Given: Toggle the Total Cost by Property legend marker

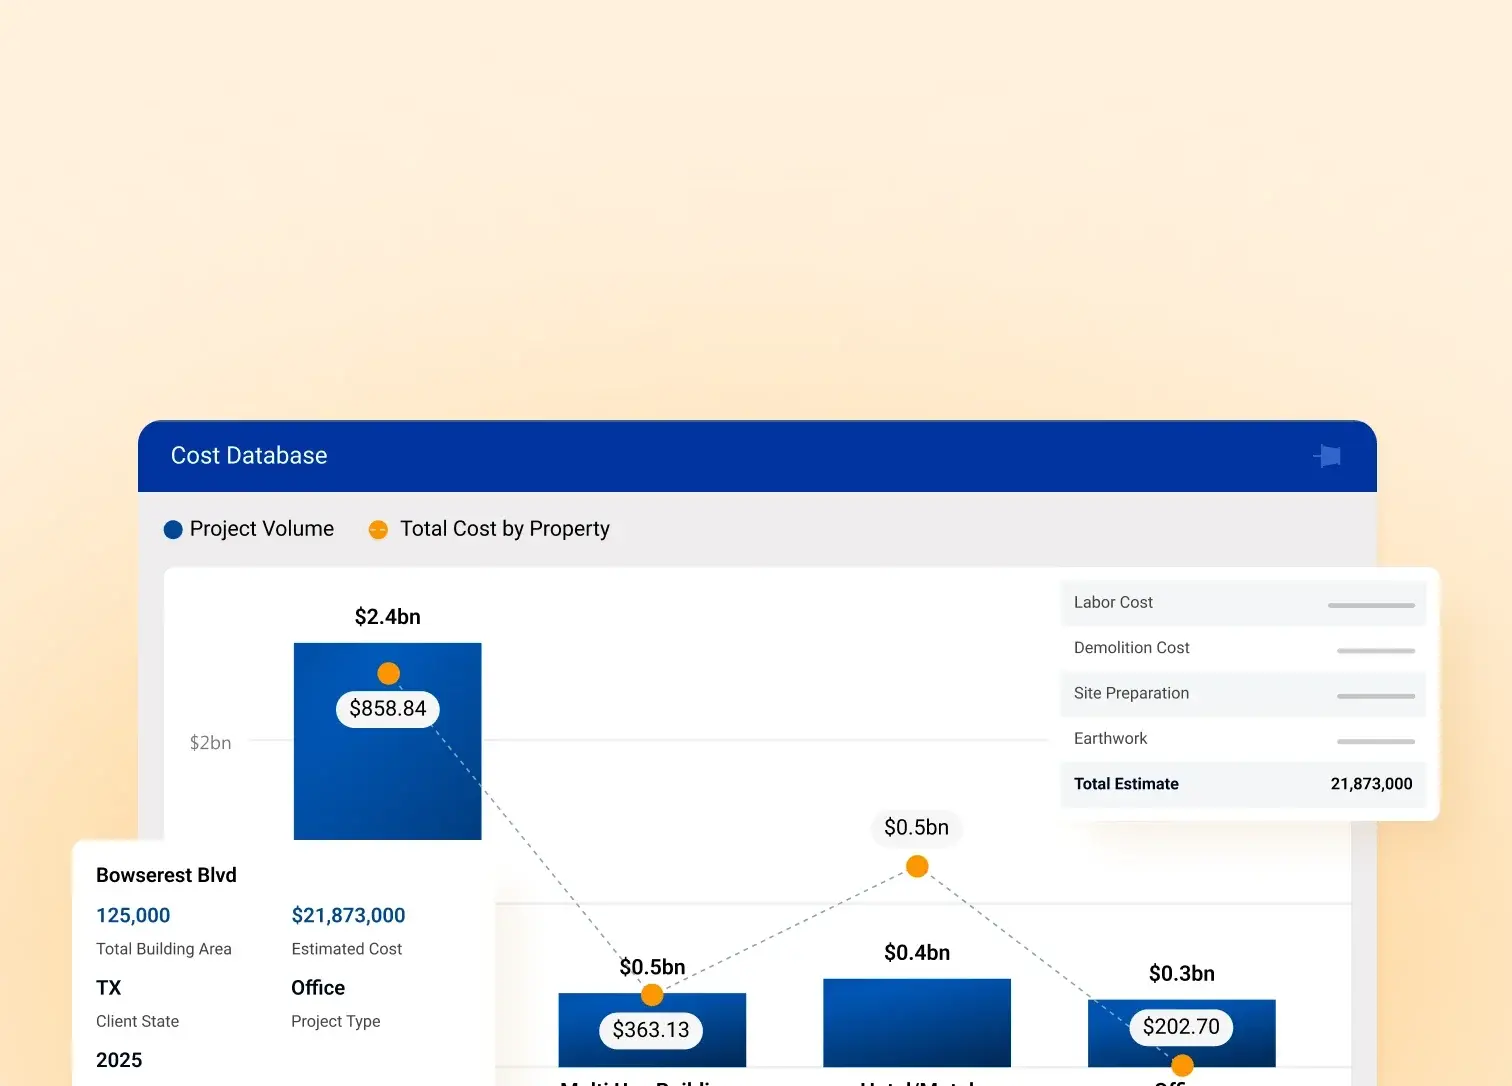Looking at the screenshot, I should (378, 530).
